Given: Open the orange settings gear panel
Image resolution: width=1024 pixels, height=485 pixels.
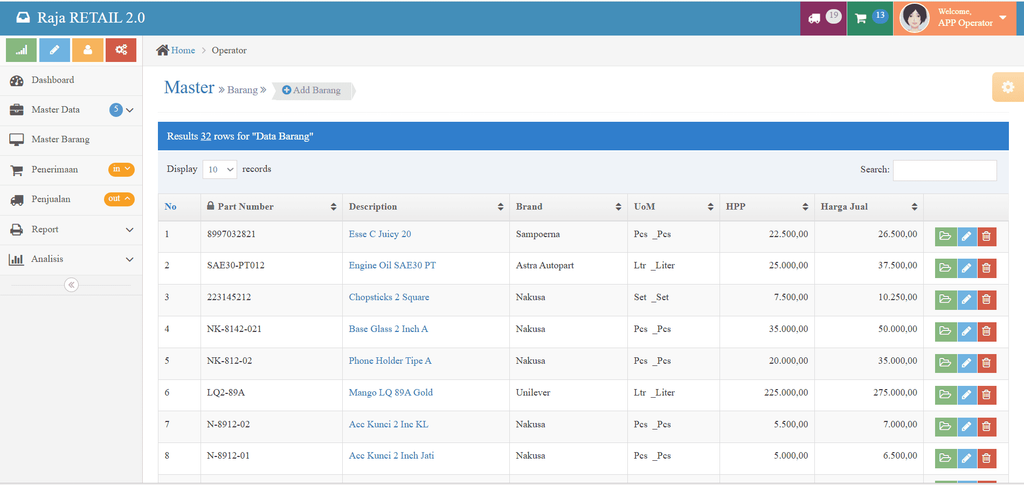Looking at the screenshot, I should click(x=1008, y=87).
